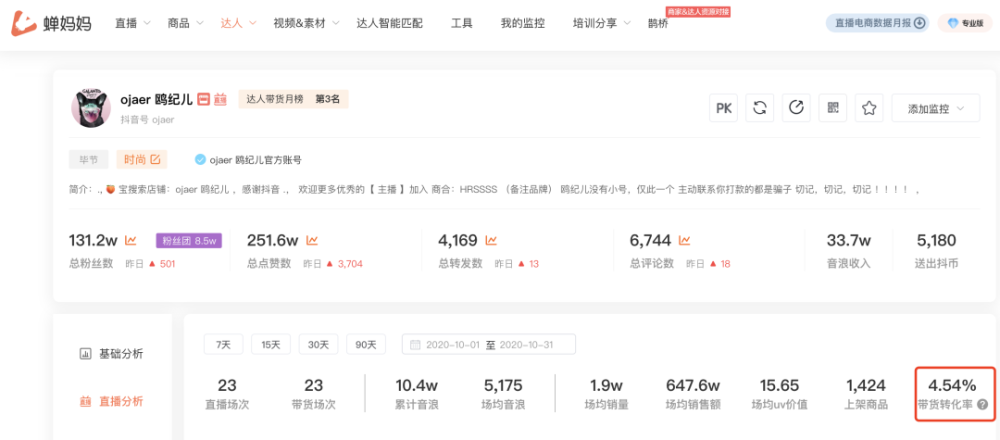
Task: Open the 直播 dropdown menu
Action: [x=133, y=24]
